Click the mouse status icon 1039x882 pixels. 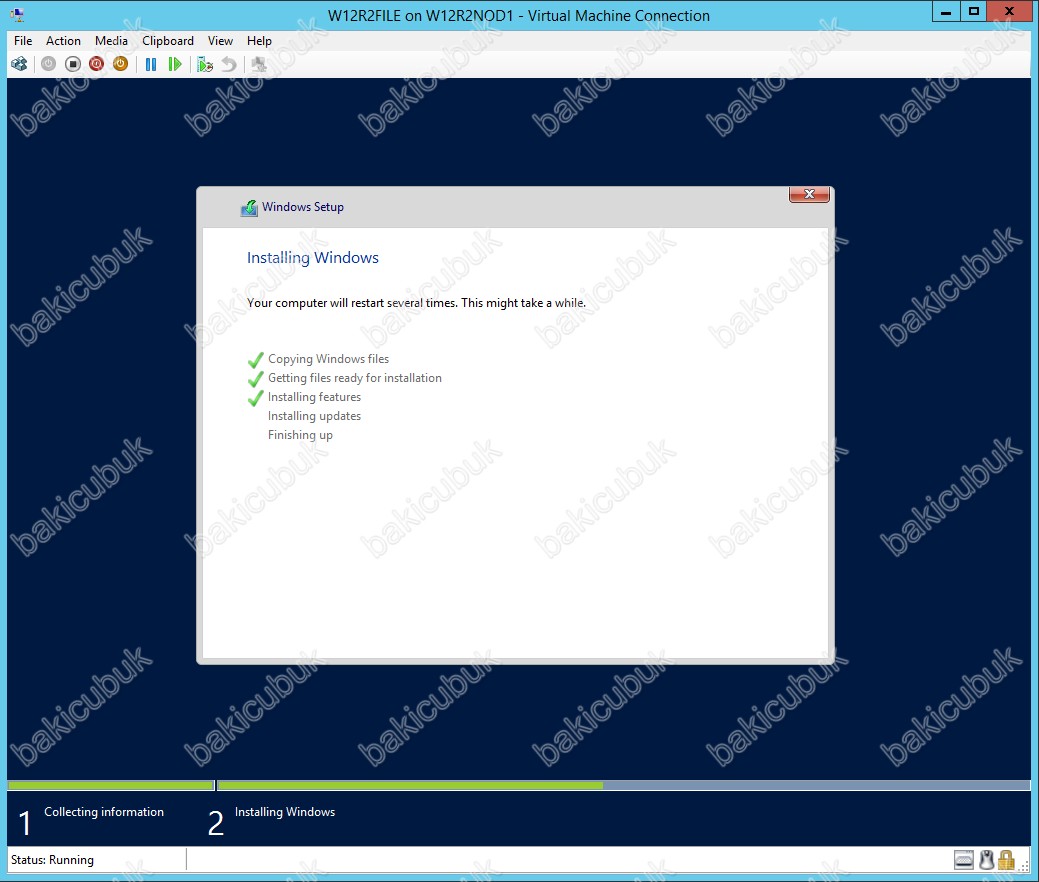(987, 860)
